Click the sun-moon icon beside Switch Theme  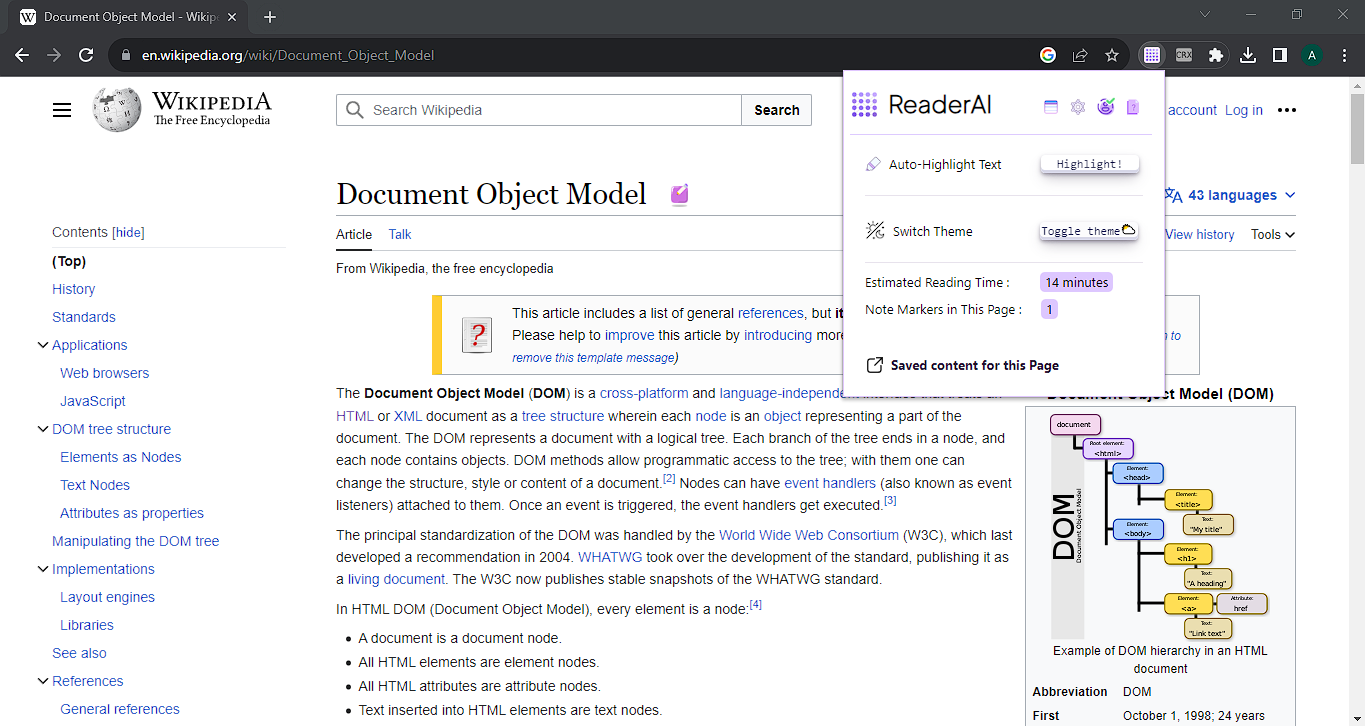(875, 231)
